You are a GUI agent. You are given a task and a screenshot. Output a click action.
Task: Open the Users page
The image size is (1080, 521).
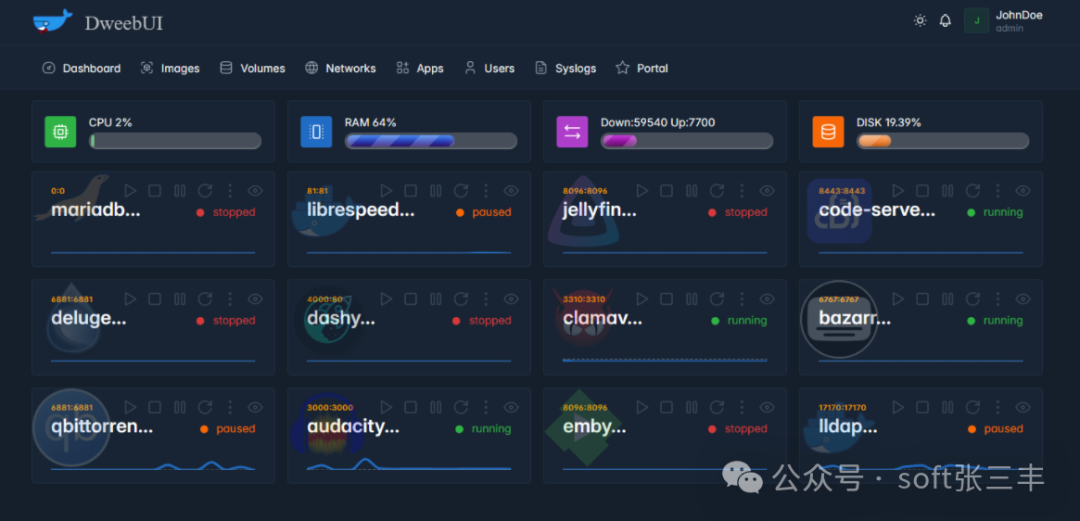point(490,68)
